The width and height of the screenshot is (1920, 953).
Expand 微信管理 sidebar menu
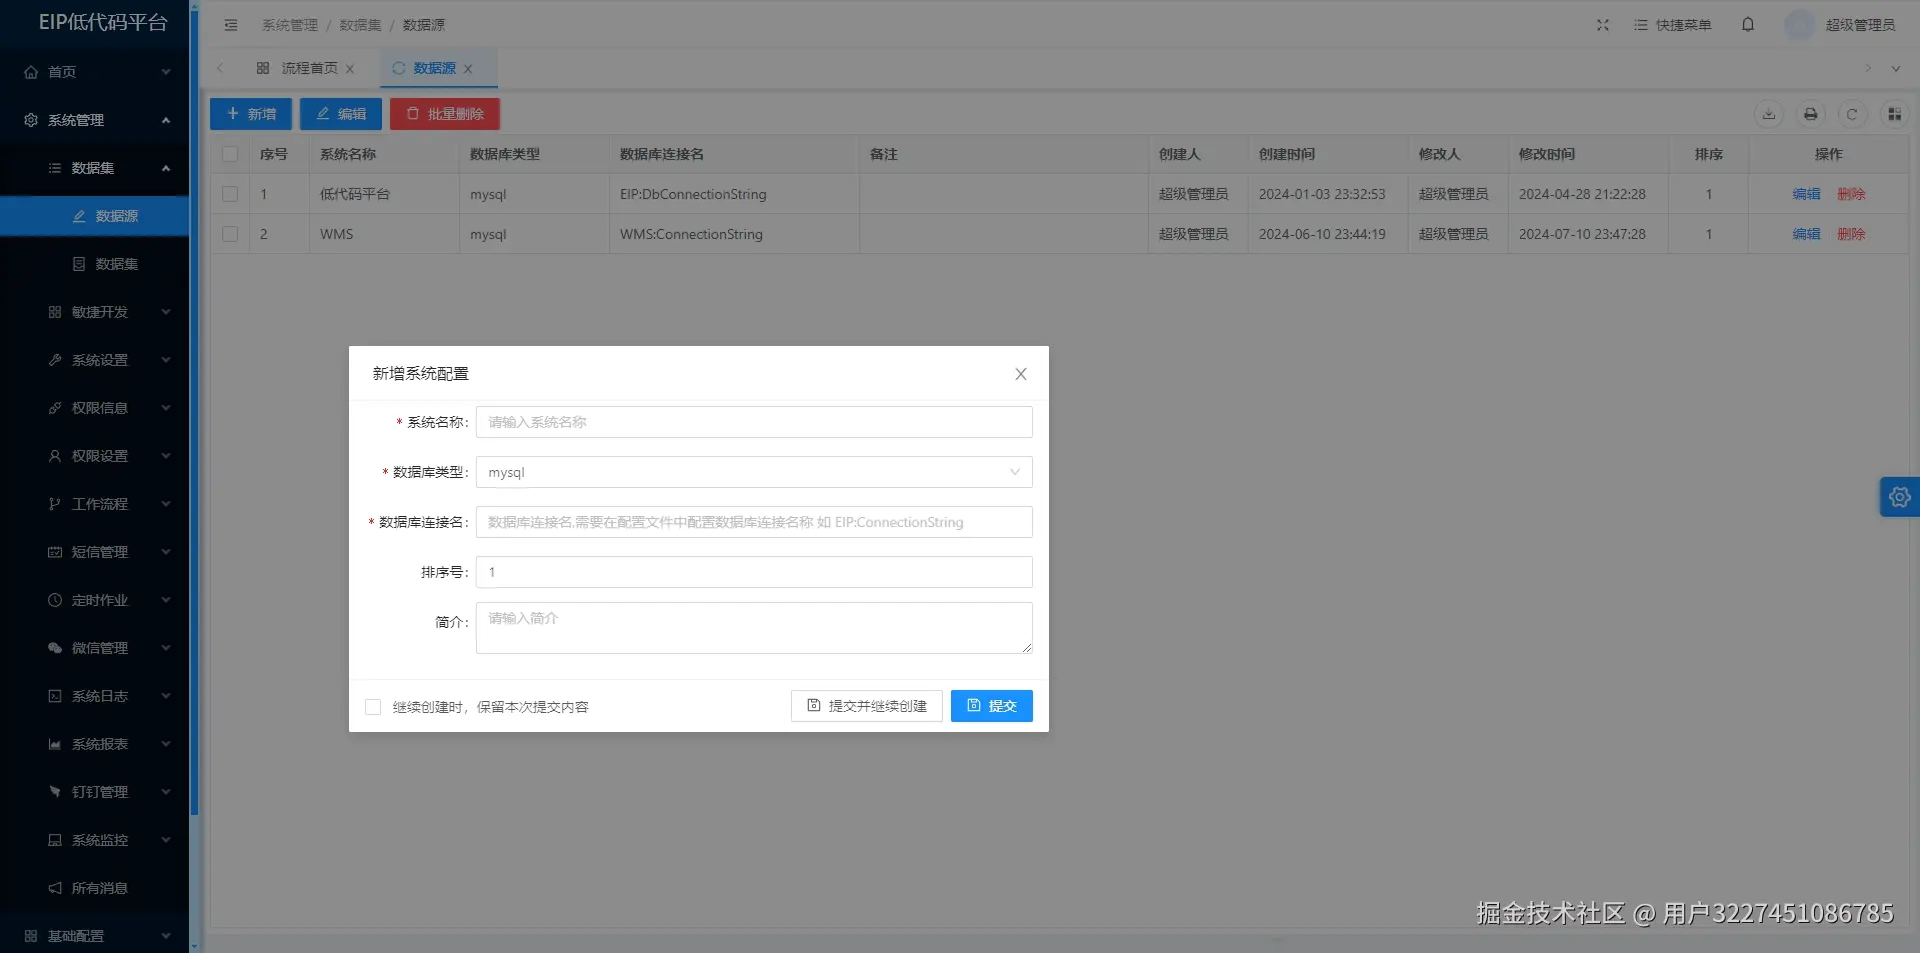[95, 648]
